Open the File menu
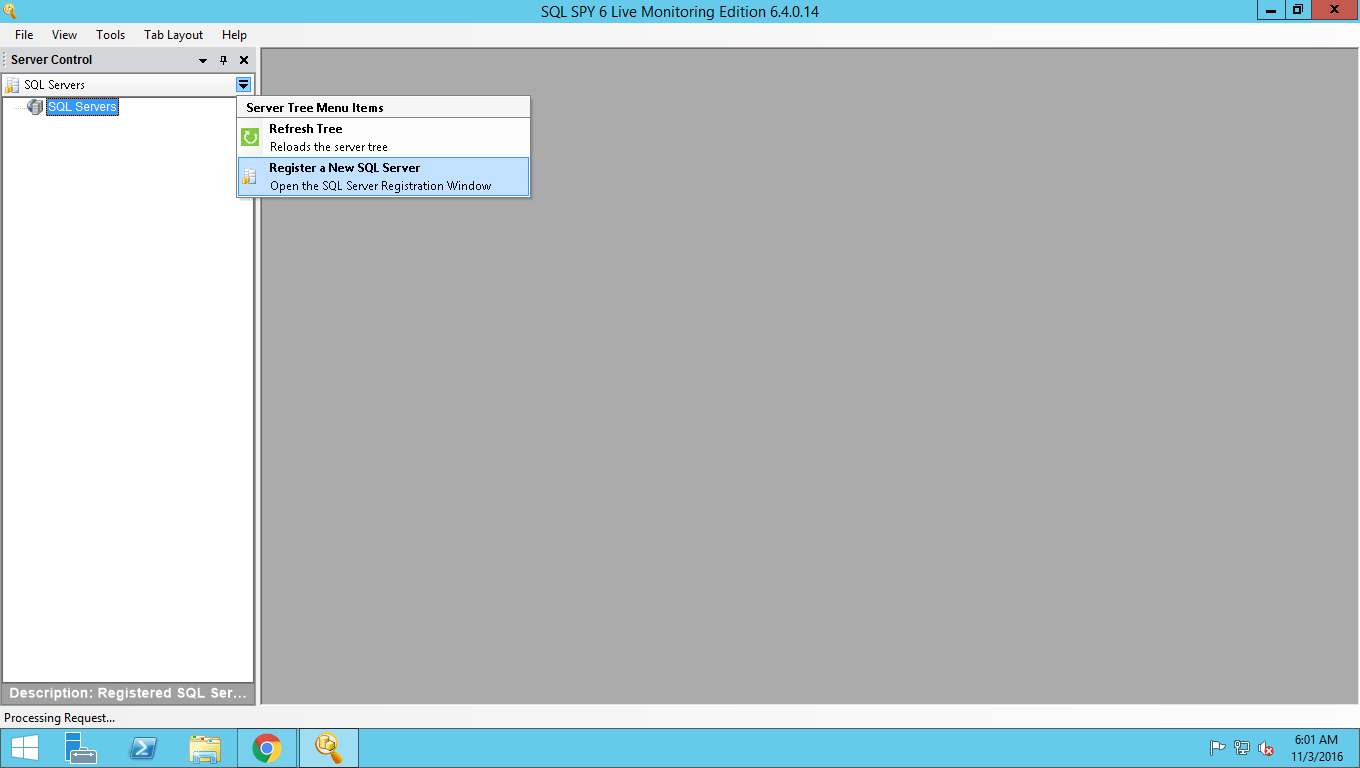The height and width of the screenshot is (768, 1360). click(24, 35)
